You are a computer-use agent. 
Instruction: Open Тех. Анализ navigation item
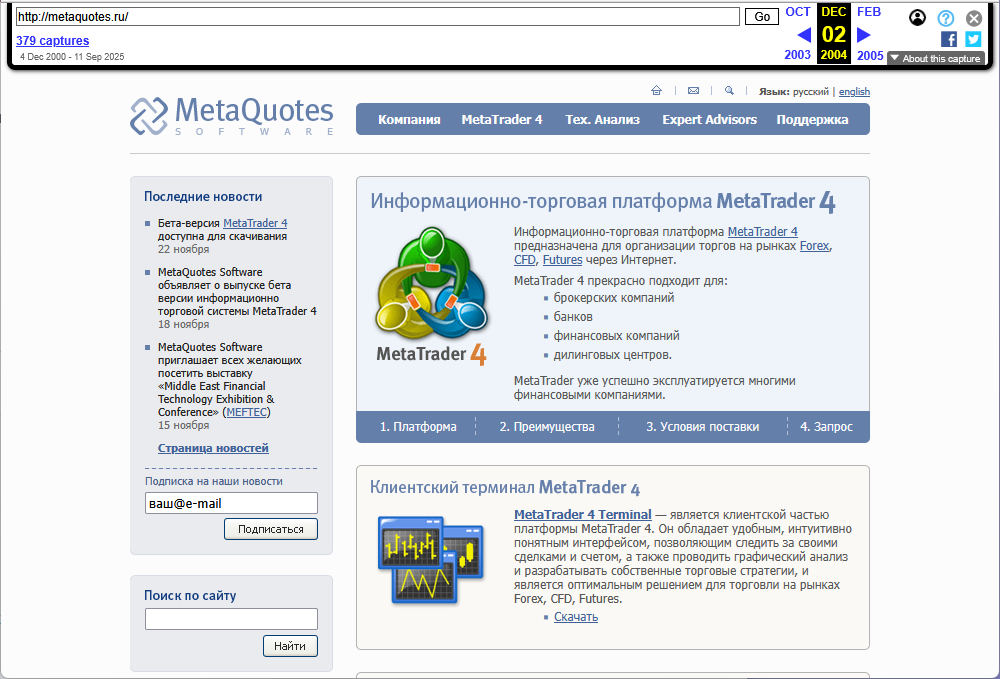coord(602,120)
